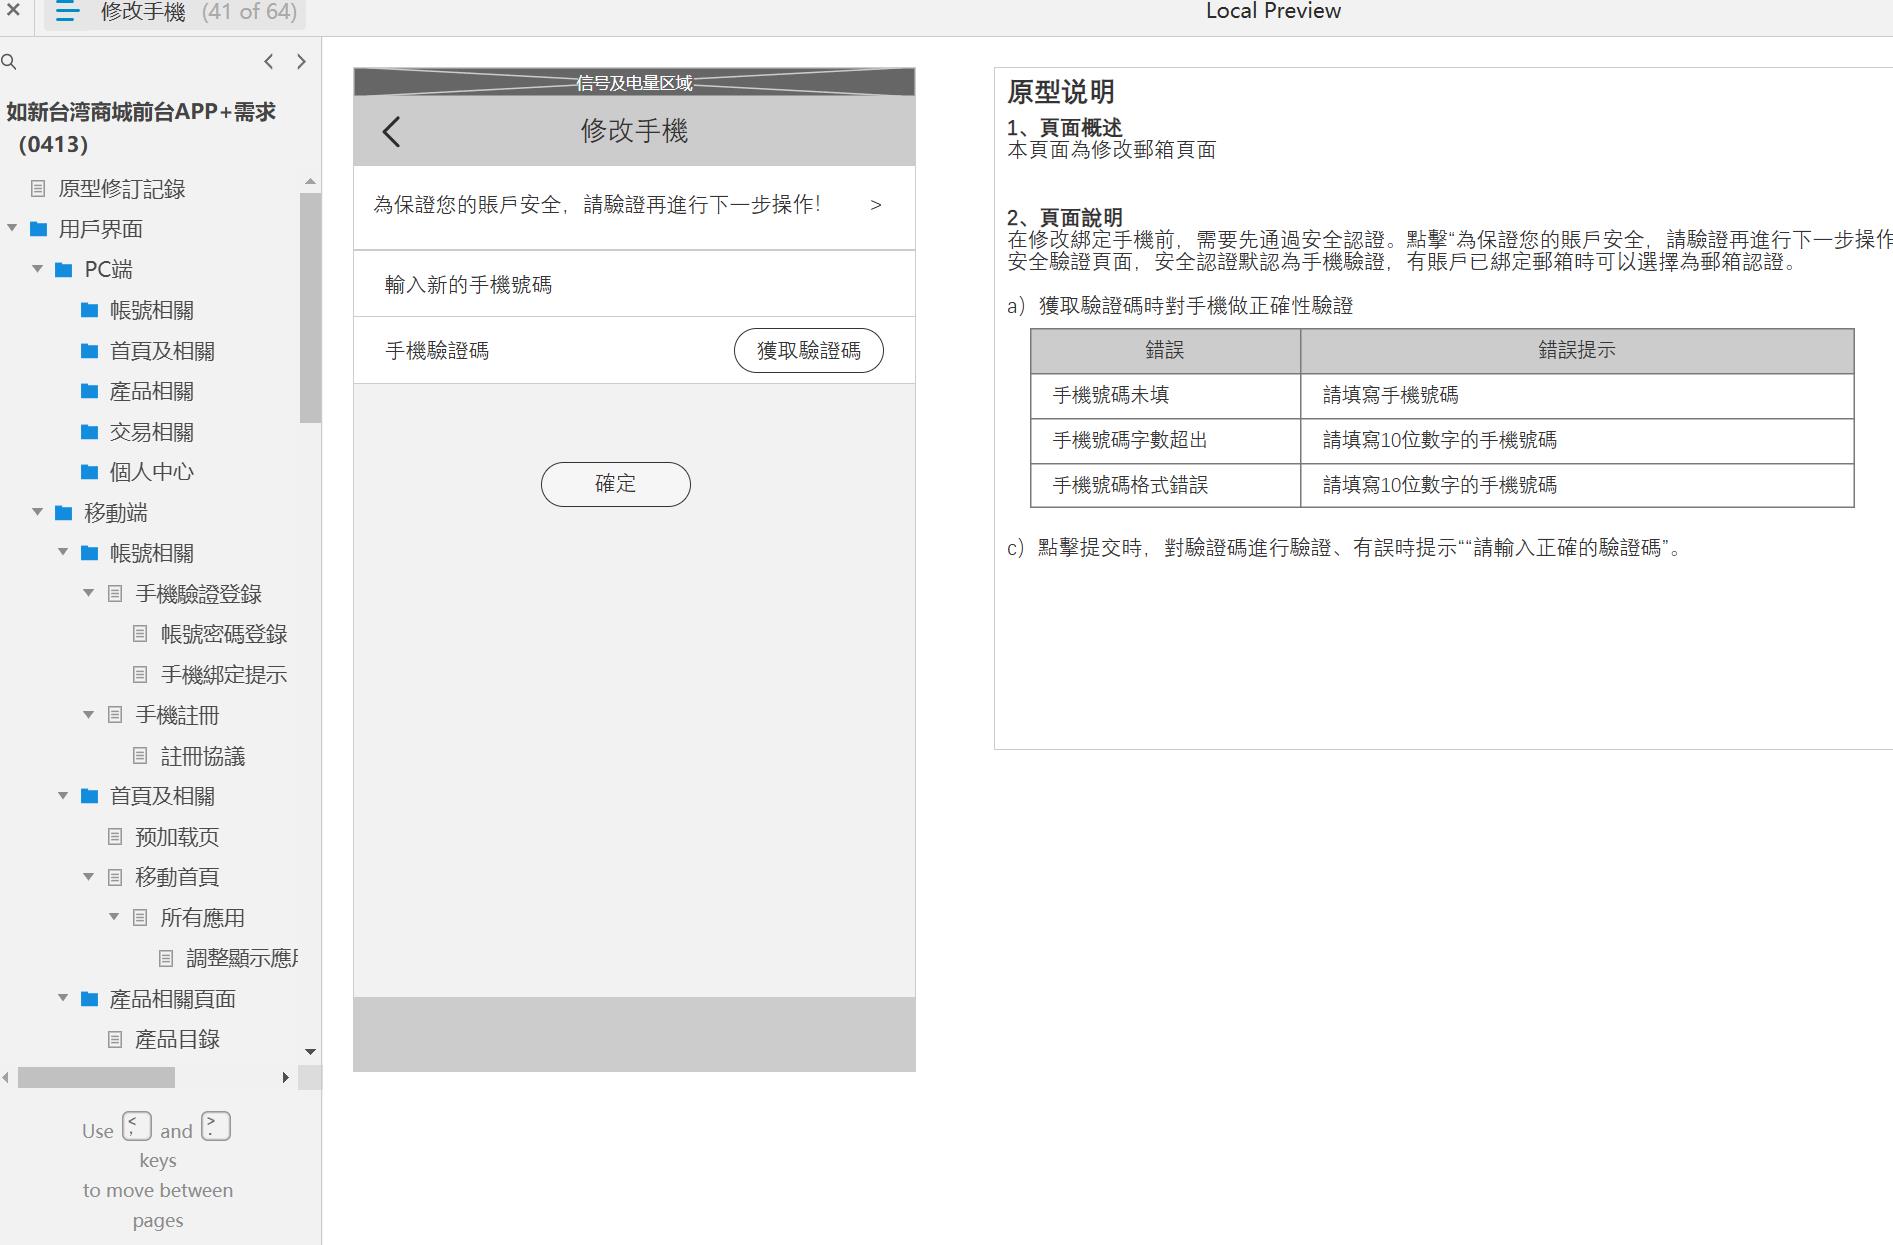This screenshot has height=1245, width=1893.
Task: Click the sidebar scroll-down arrow
Action: click(310, 1052)
